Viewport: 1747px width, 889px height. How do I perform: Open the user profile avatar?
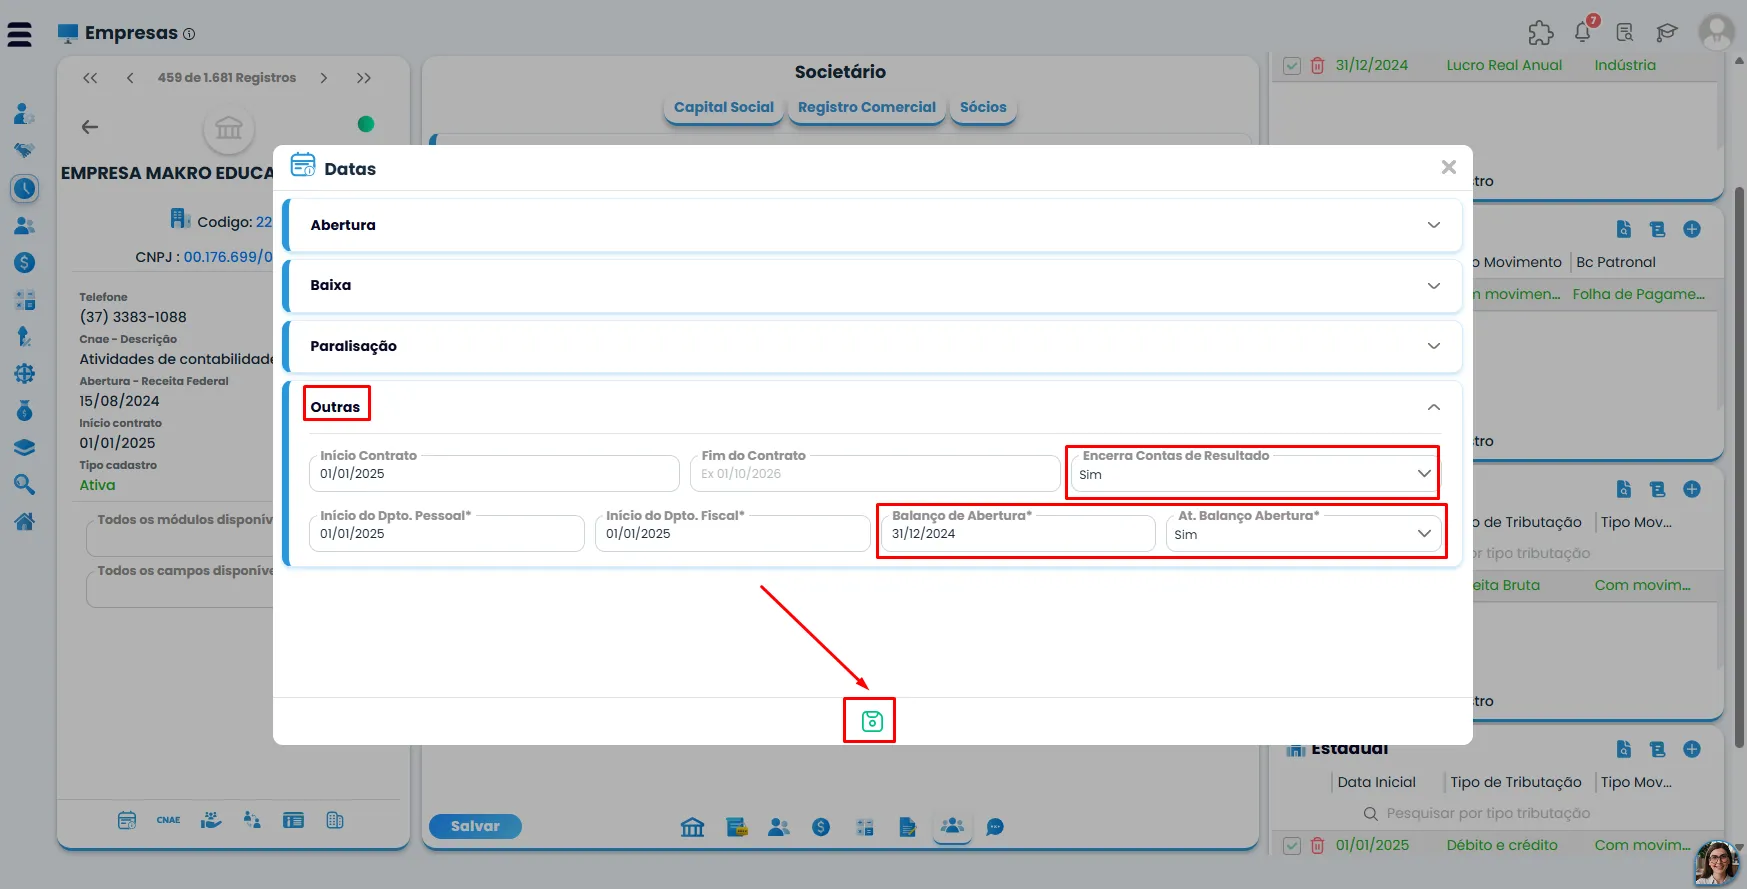(x=1717, y=32)
